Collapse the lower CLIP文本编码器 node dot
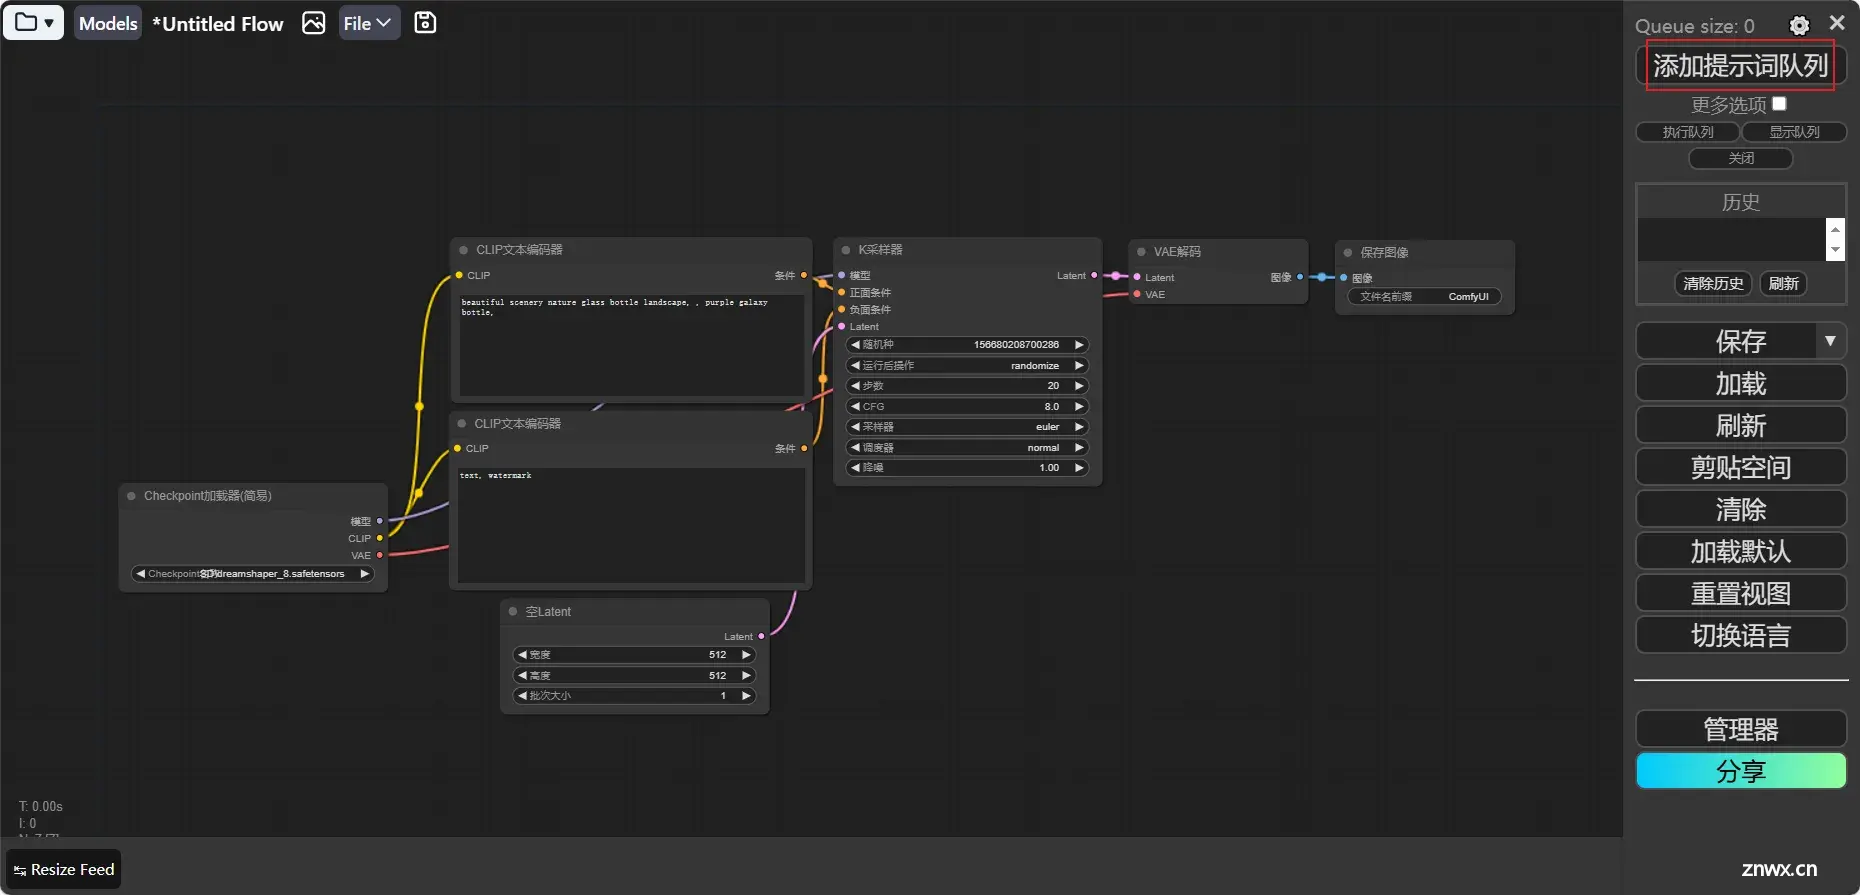 coord(462,424)
